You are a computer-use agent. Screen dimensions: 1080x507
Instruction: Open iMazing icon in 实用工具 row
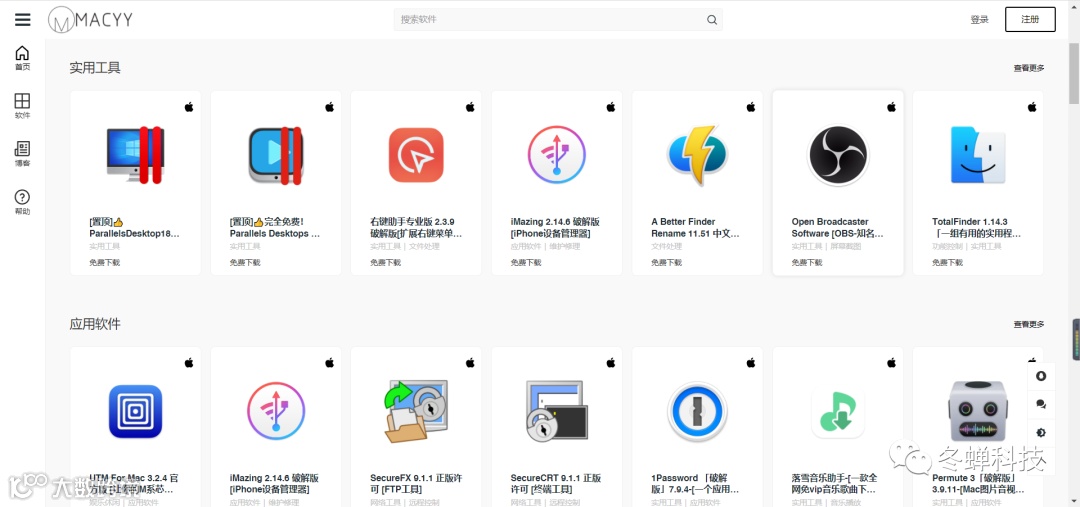(557, 155)
